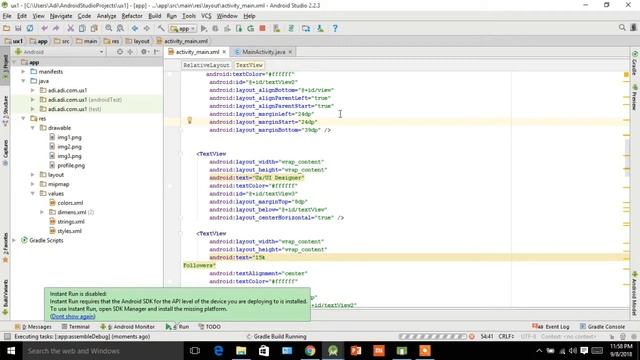The image size is (640, 360).
Task: Click the AVD Manager toolbar icon
Action: click(277, 28)
